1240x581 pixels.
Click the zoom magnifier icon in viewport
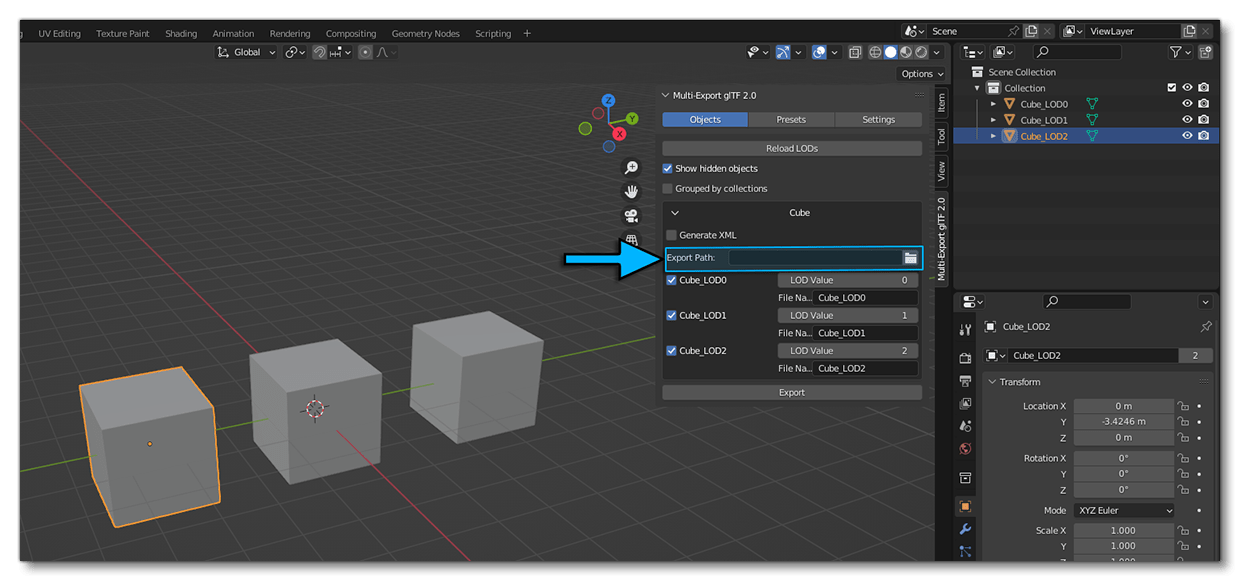631,168
